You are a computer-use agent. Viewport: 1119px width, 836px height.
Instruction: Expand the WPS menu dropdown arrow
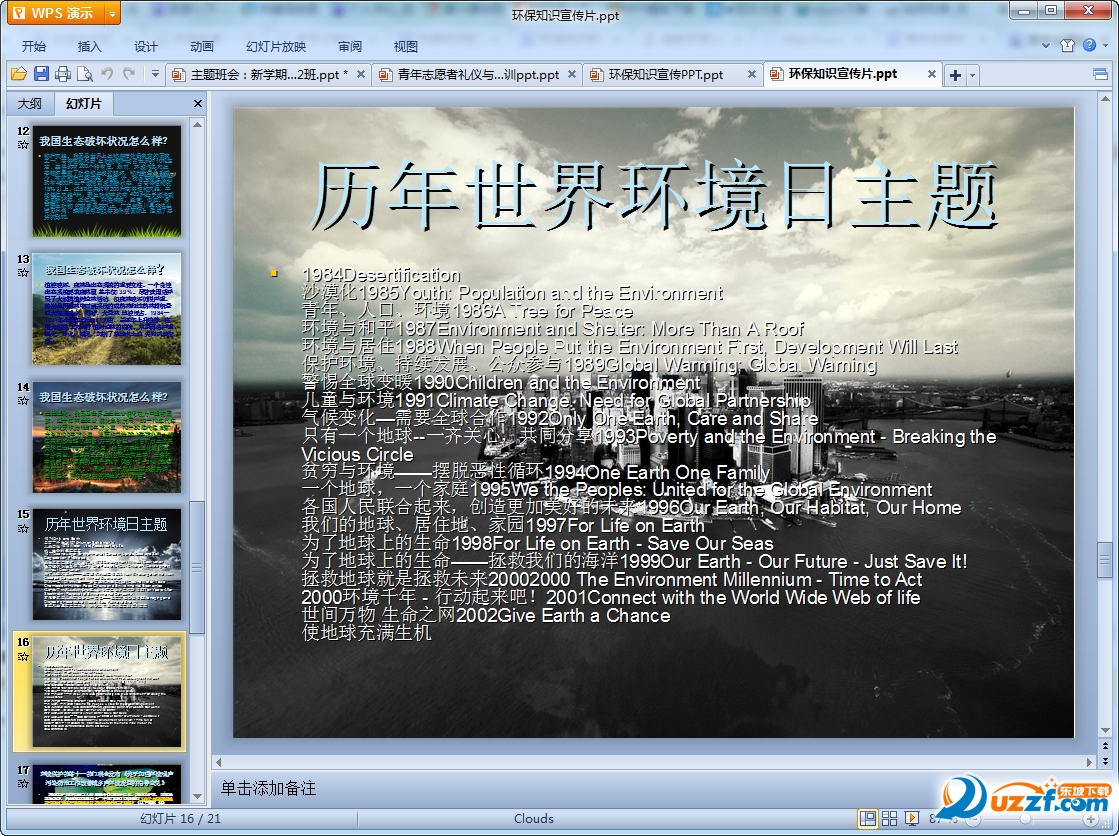pos(112,14)
